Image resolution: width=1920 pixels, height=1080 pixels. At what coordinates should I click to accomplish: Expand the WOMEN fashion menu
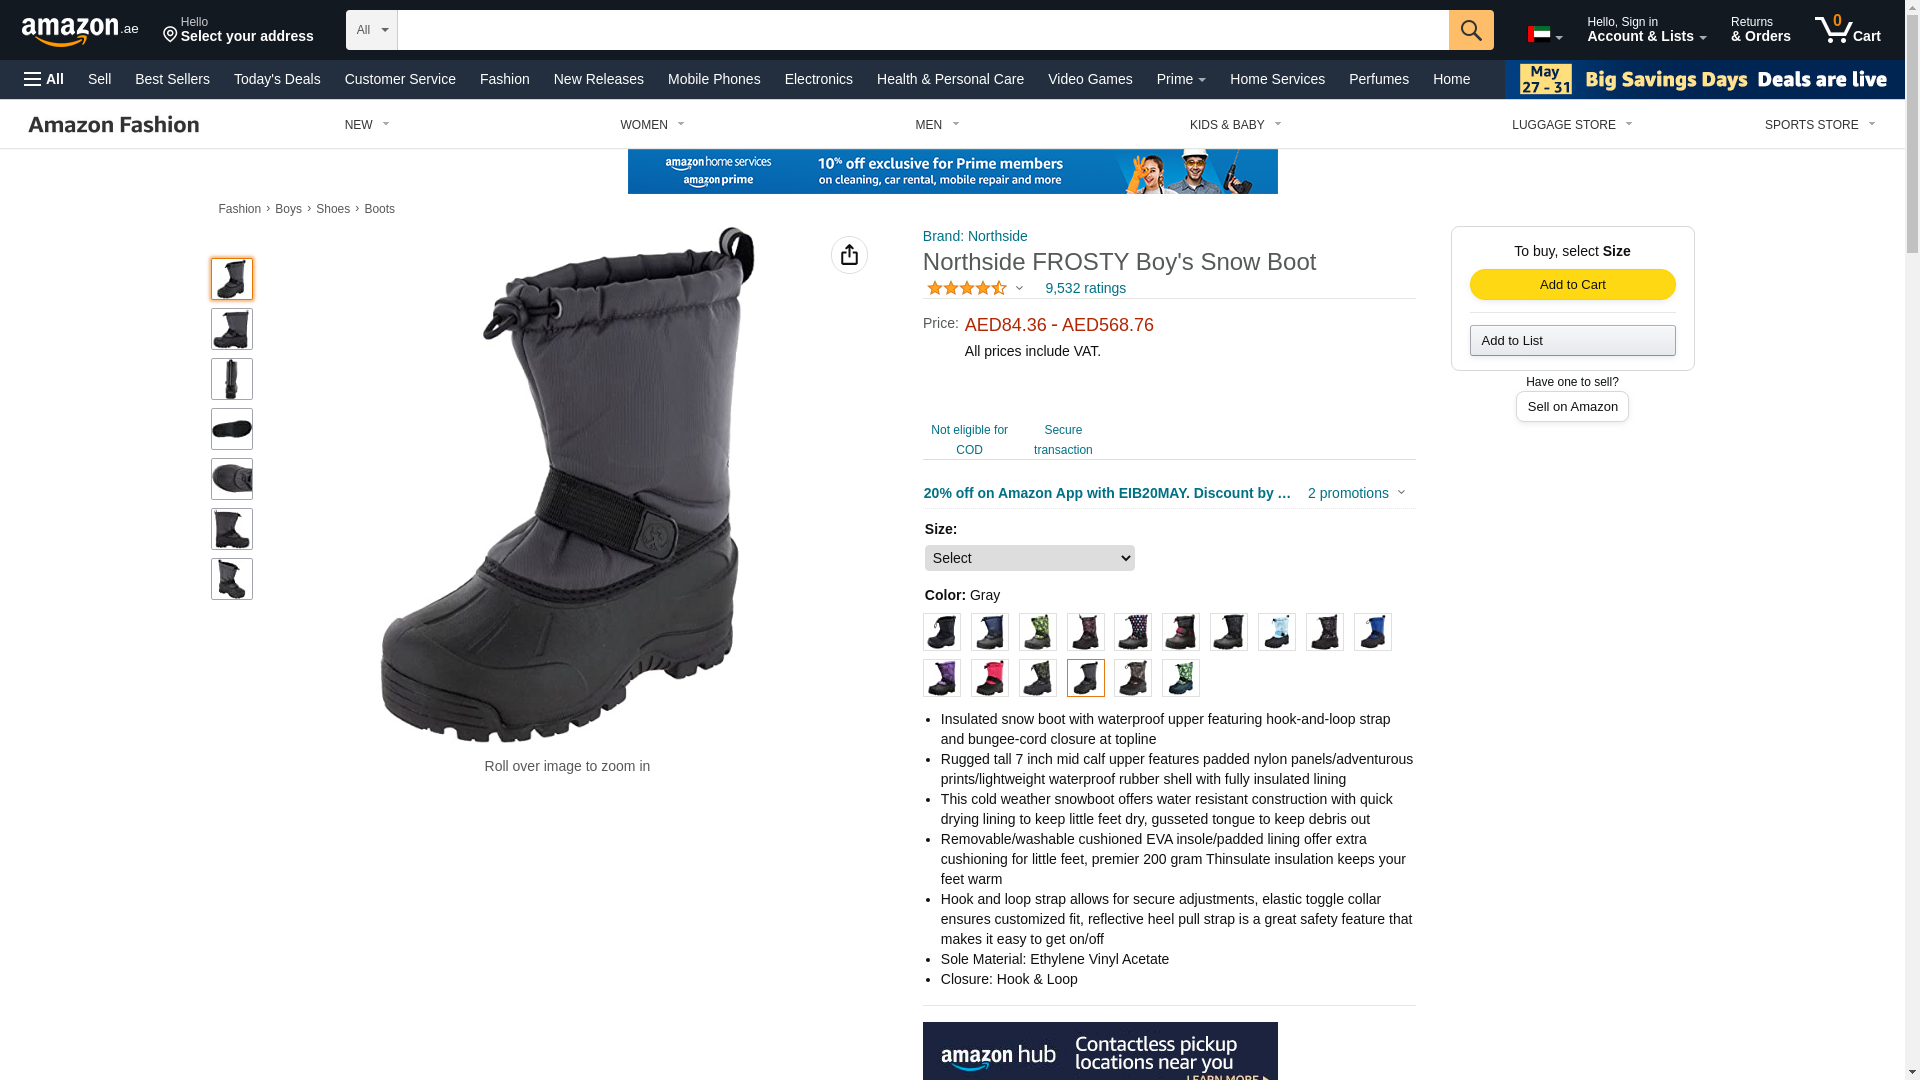tap(652, 125)
